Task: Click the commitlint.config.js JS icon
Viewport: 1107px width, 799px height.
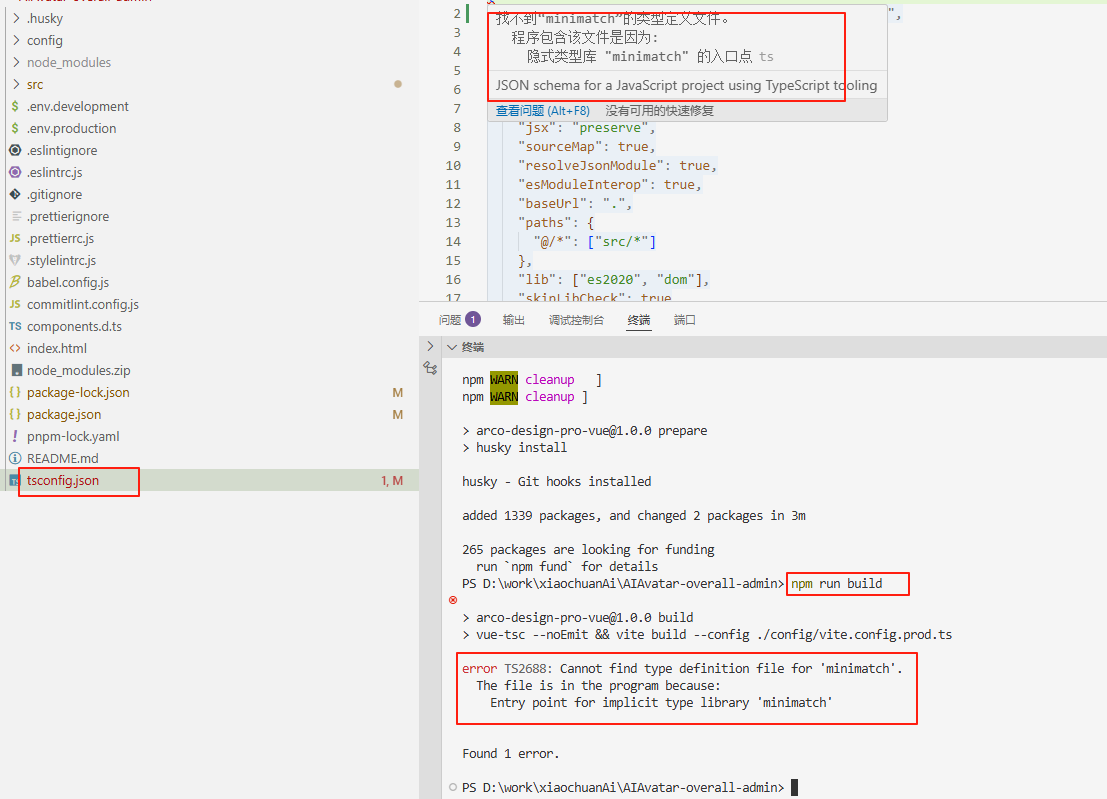Action: (x=15, y=304)
